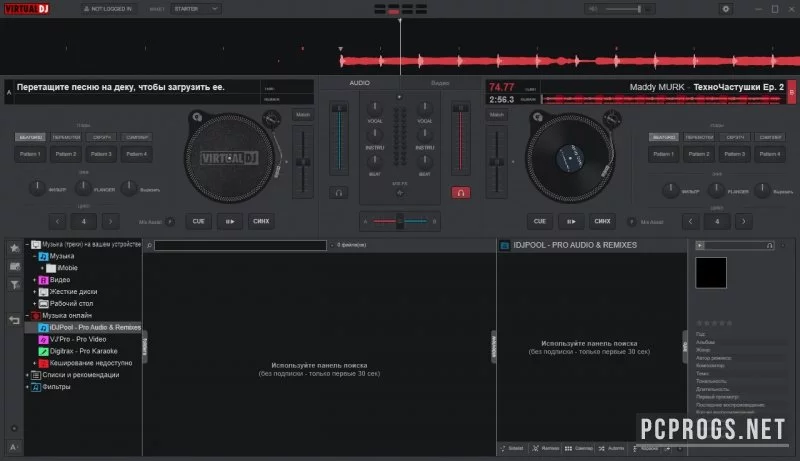Toggle loop value 4 on left deck
The width and height of the screenshot is (800, 461).
[84, 221]
